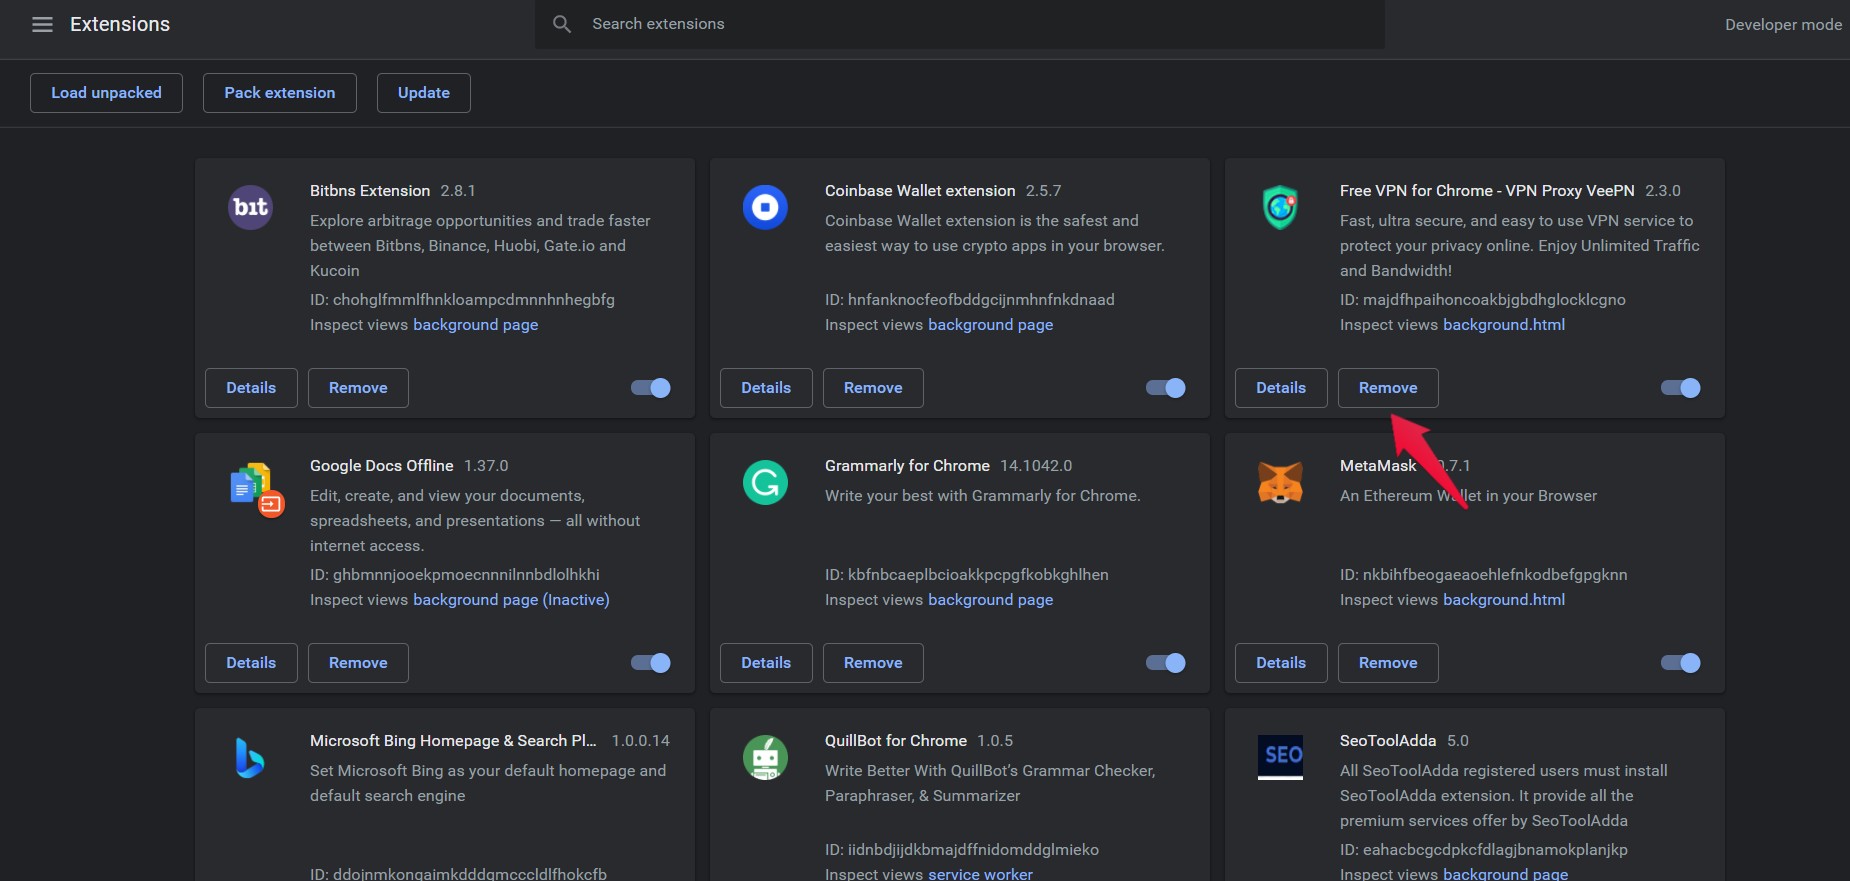Remove the MetaMask extension
1850x881 pixels.
[1388, 663]
